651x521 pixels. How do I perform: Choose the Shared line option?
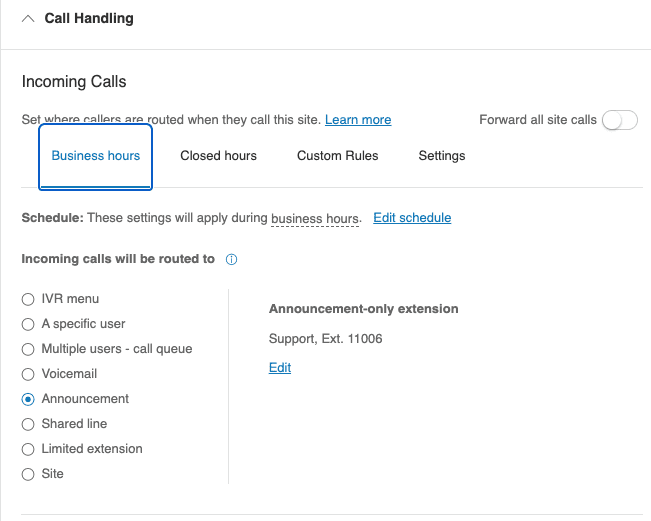point(28,424)
